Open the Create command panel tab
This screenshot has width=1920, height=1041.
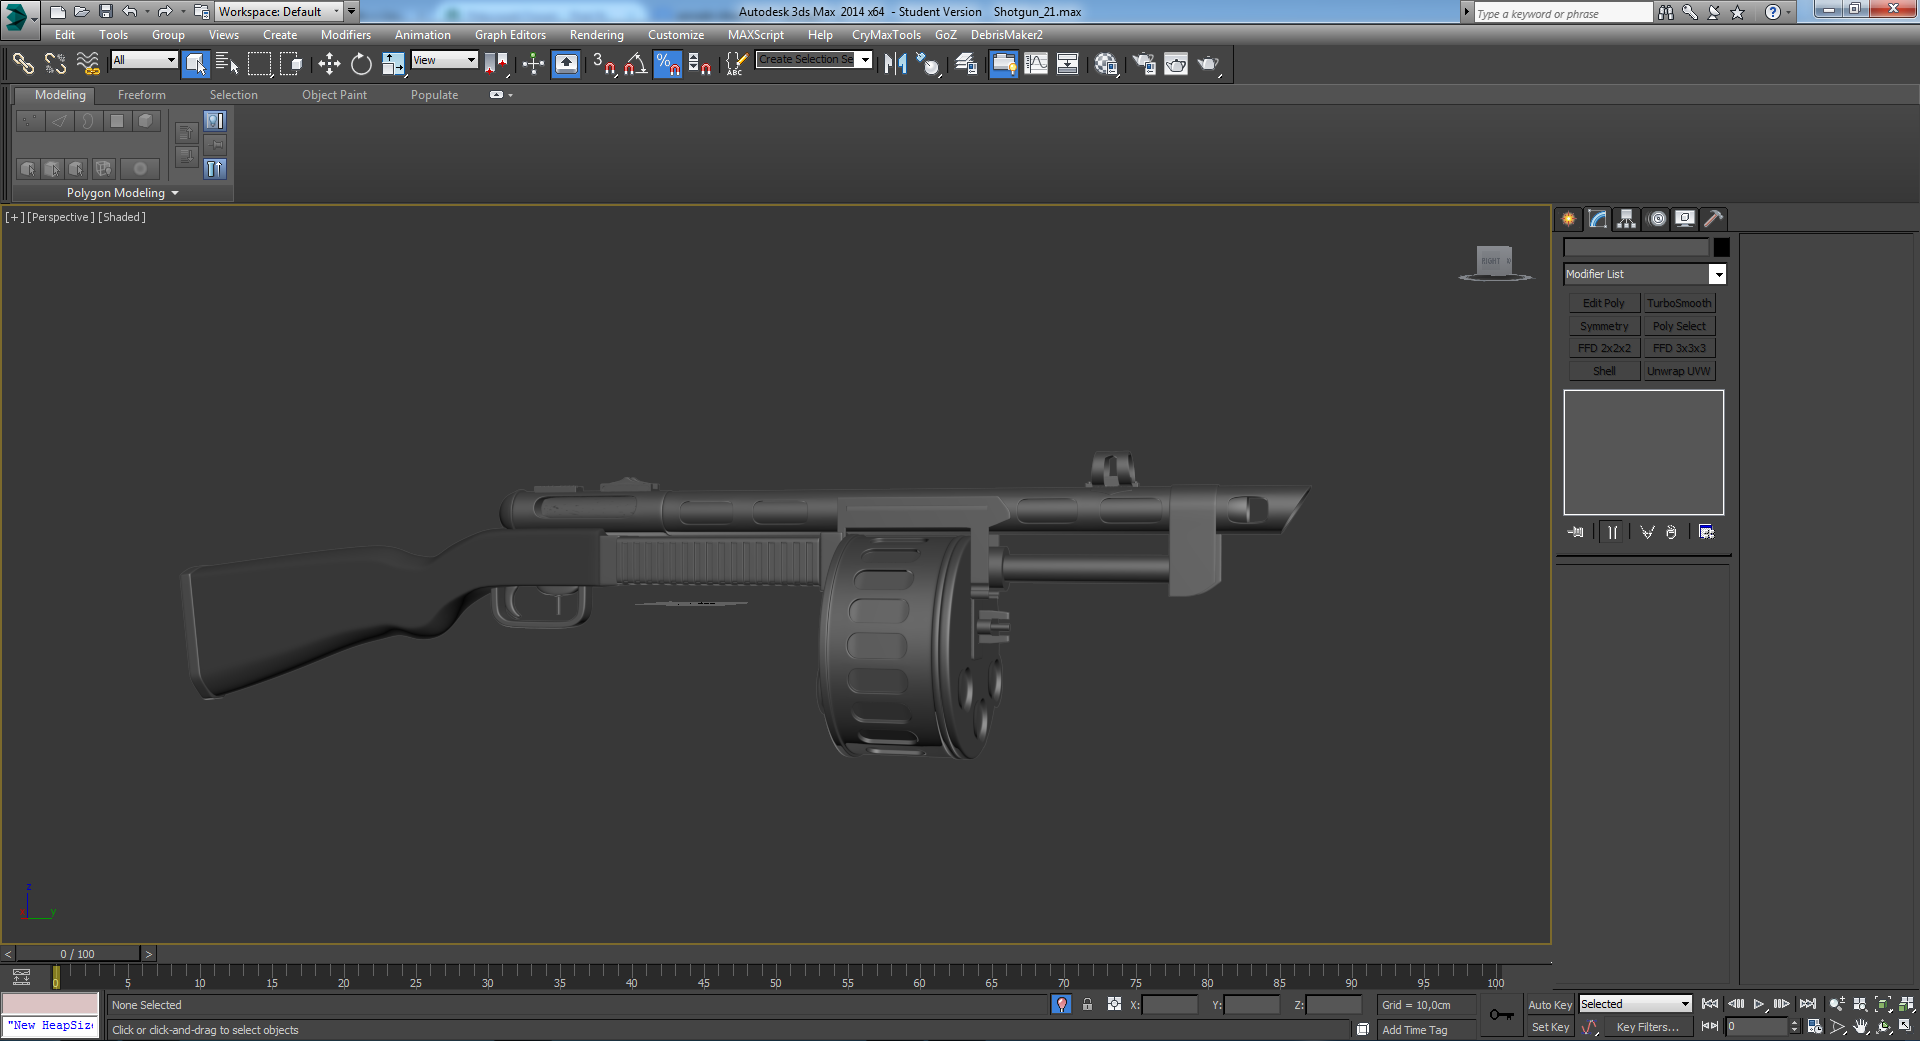(x=1568, y=219)
